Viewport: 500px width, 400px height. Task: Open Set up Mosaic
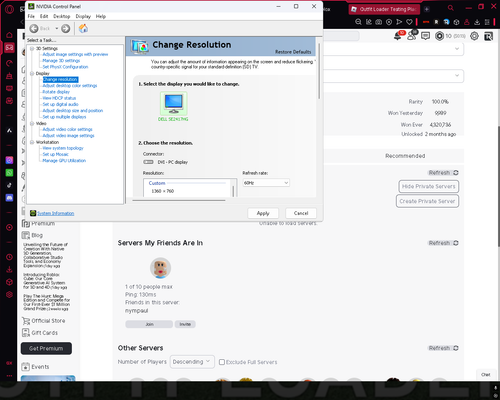point(55,154)
